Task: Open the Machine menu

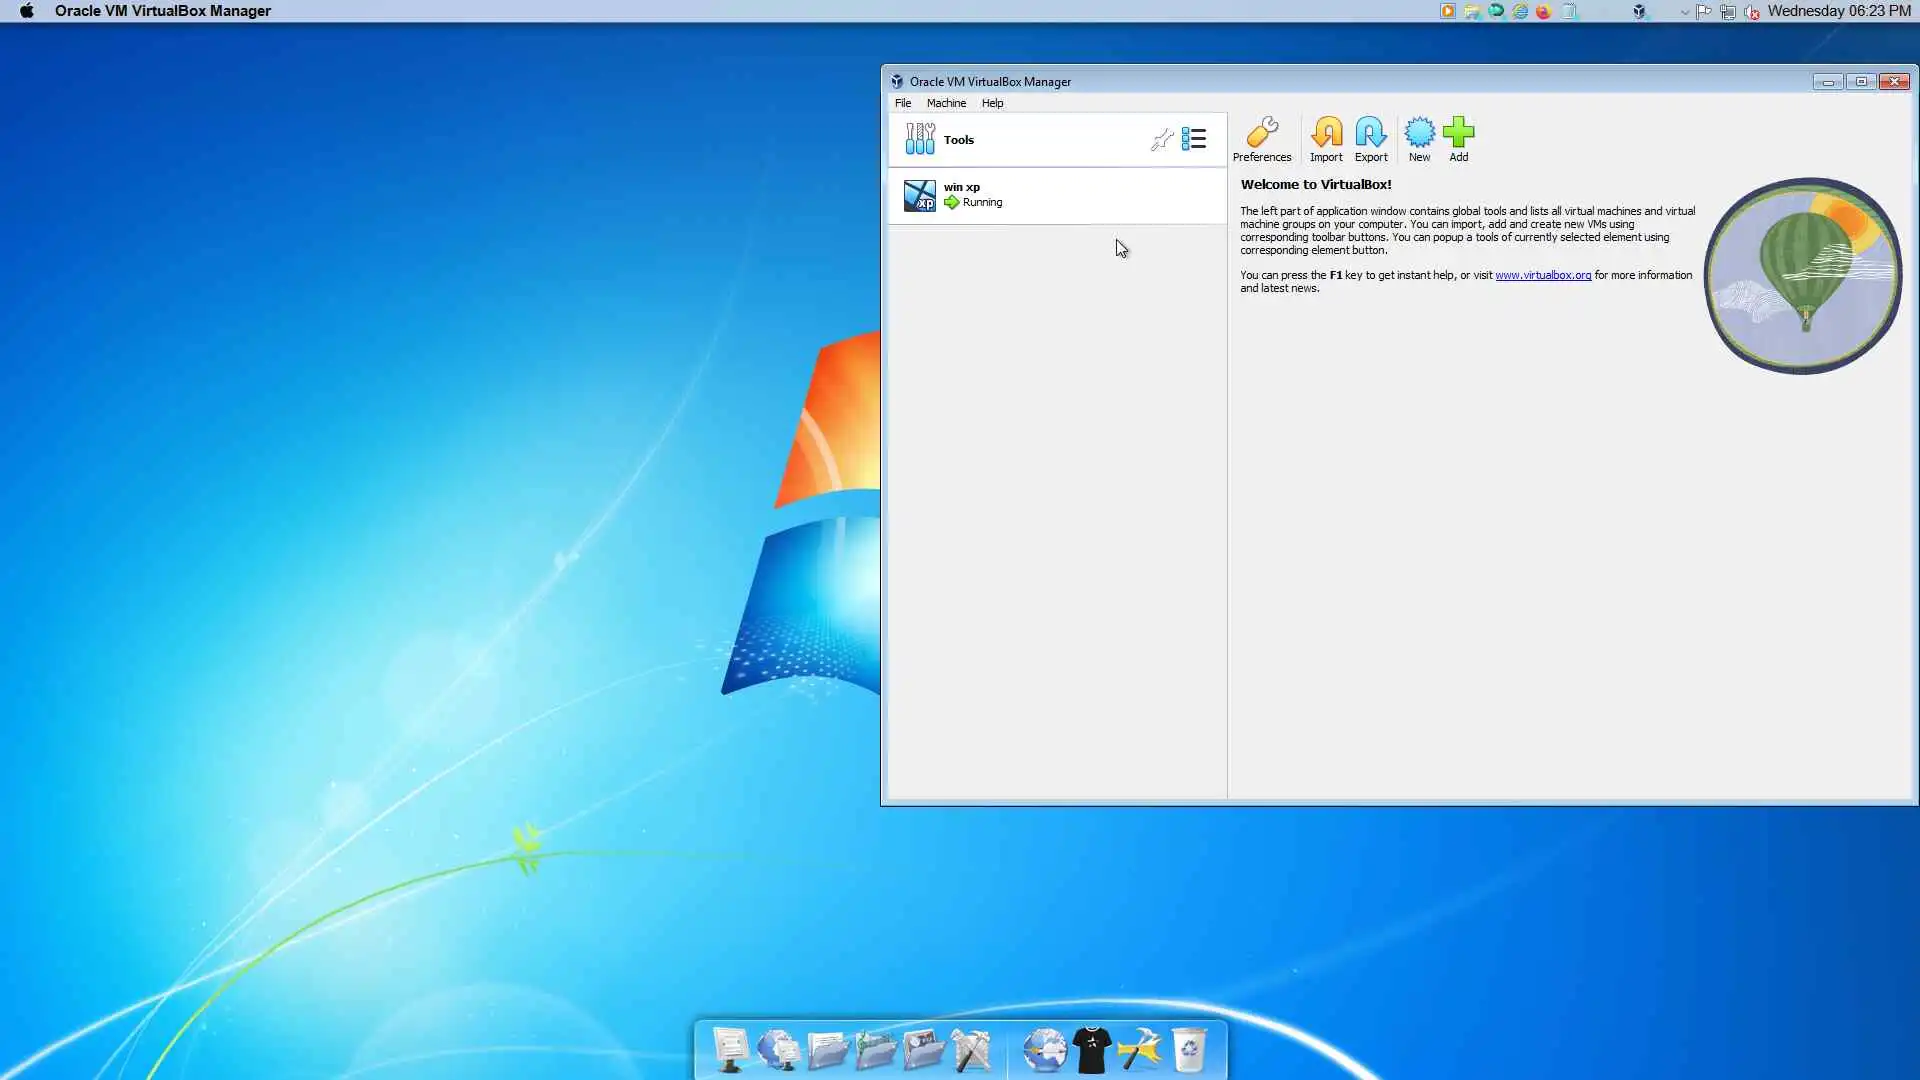Action: pos(945,103)
